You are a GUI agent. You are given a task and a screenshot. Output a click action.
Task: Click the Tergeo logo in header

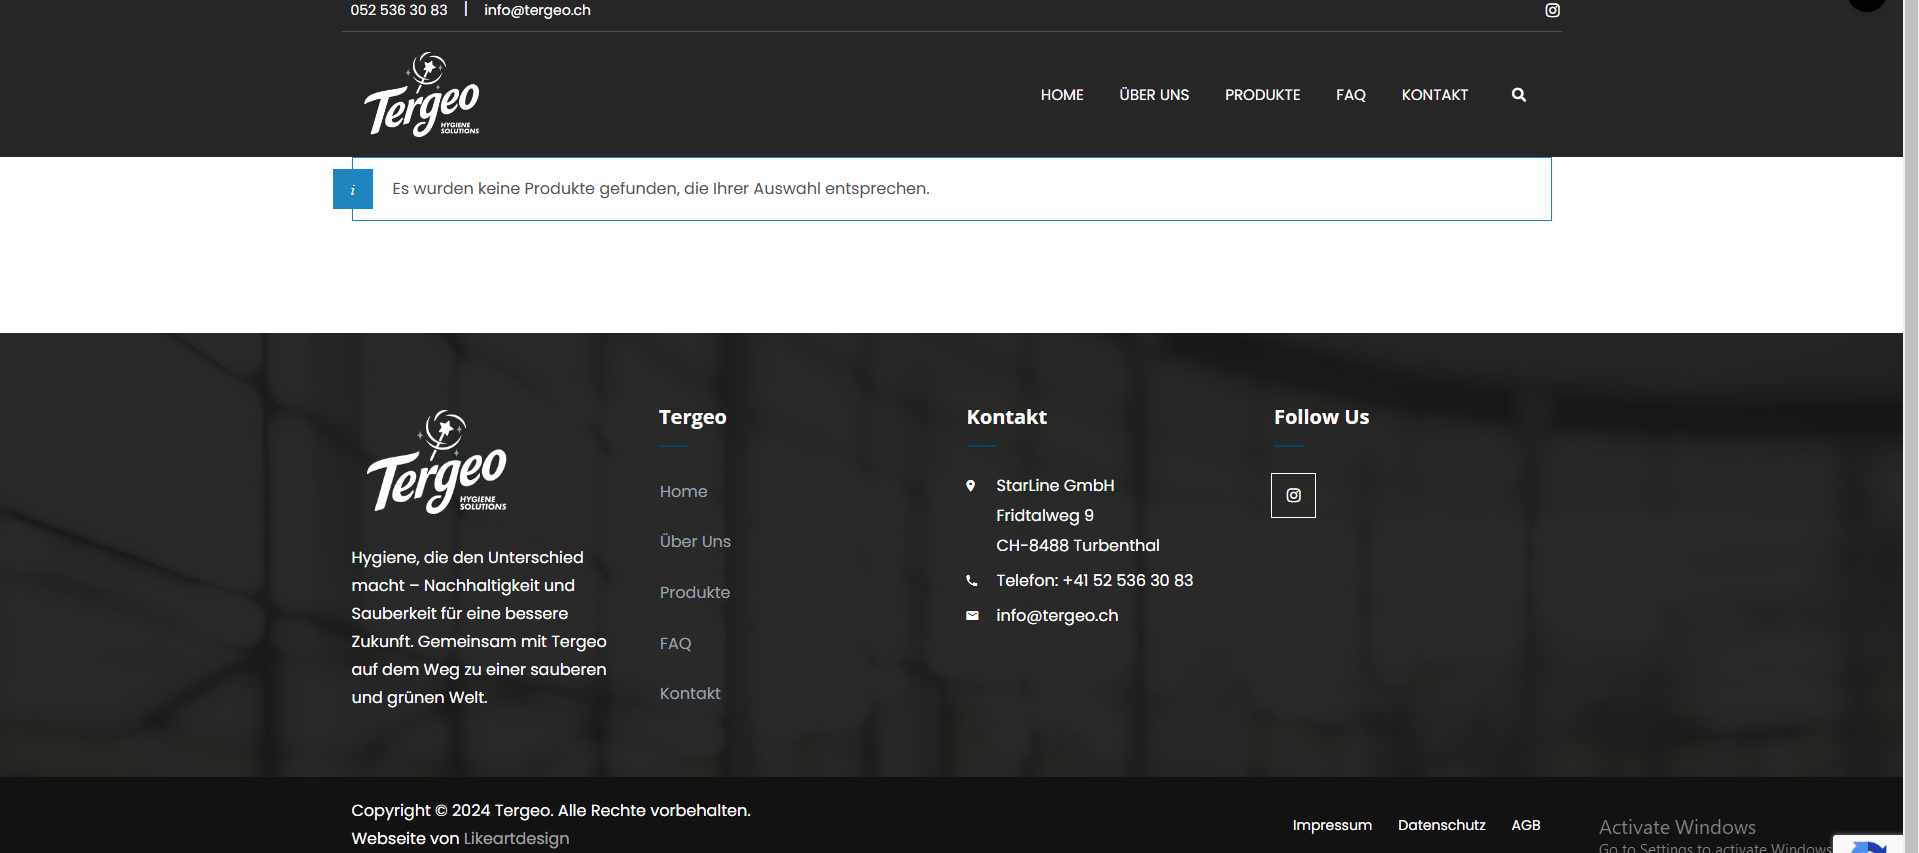point(422,94)
